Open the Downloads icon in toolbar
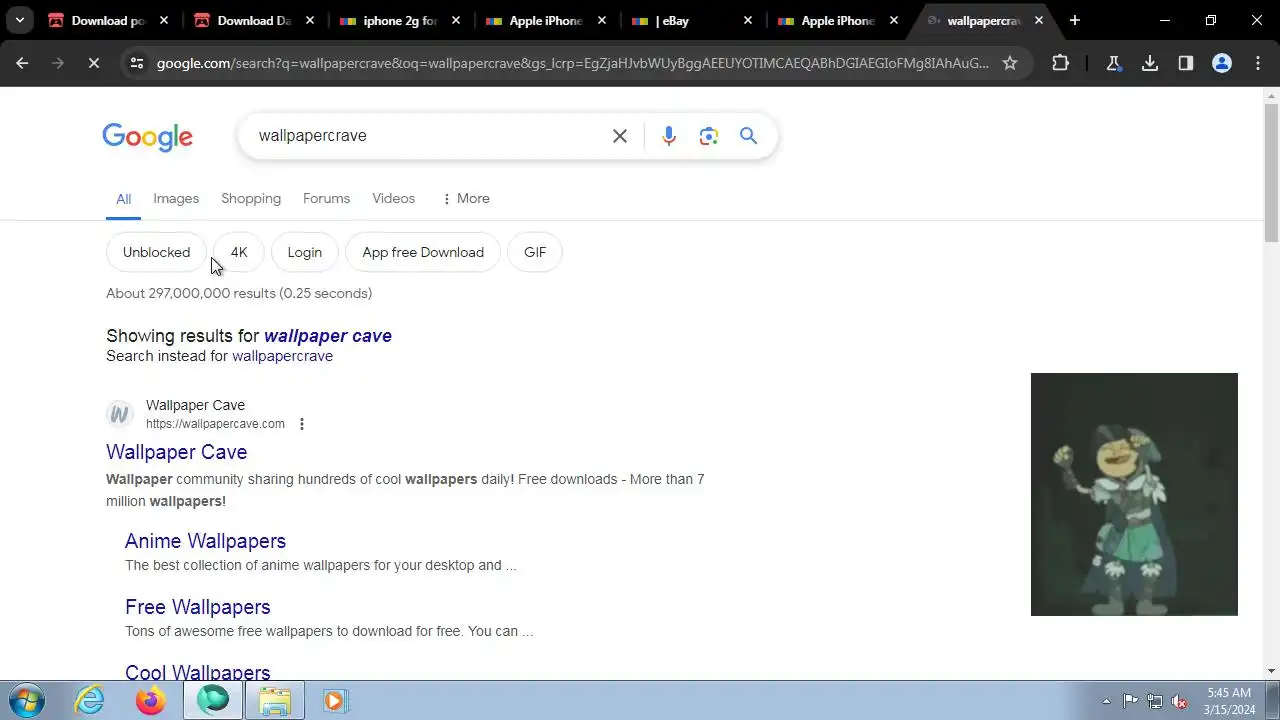Viewport: 1280px width, 720px height. point(1150,63)
